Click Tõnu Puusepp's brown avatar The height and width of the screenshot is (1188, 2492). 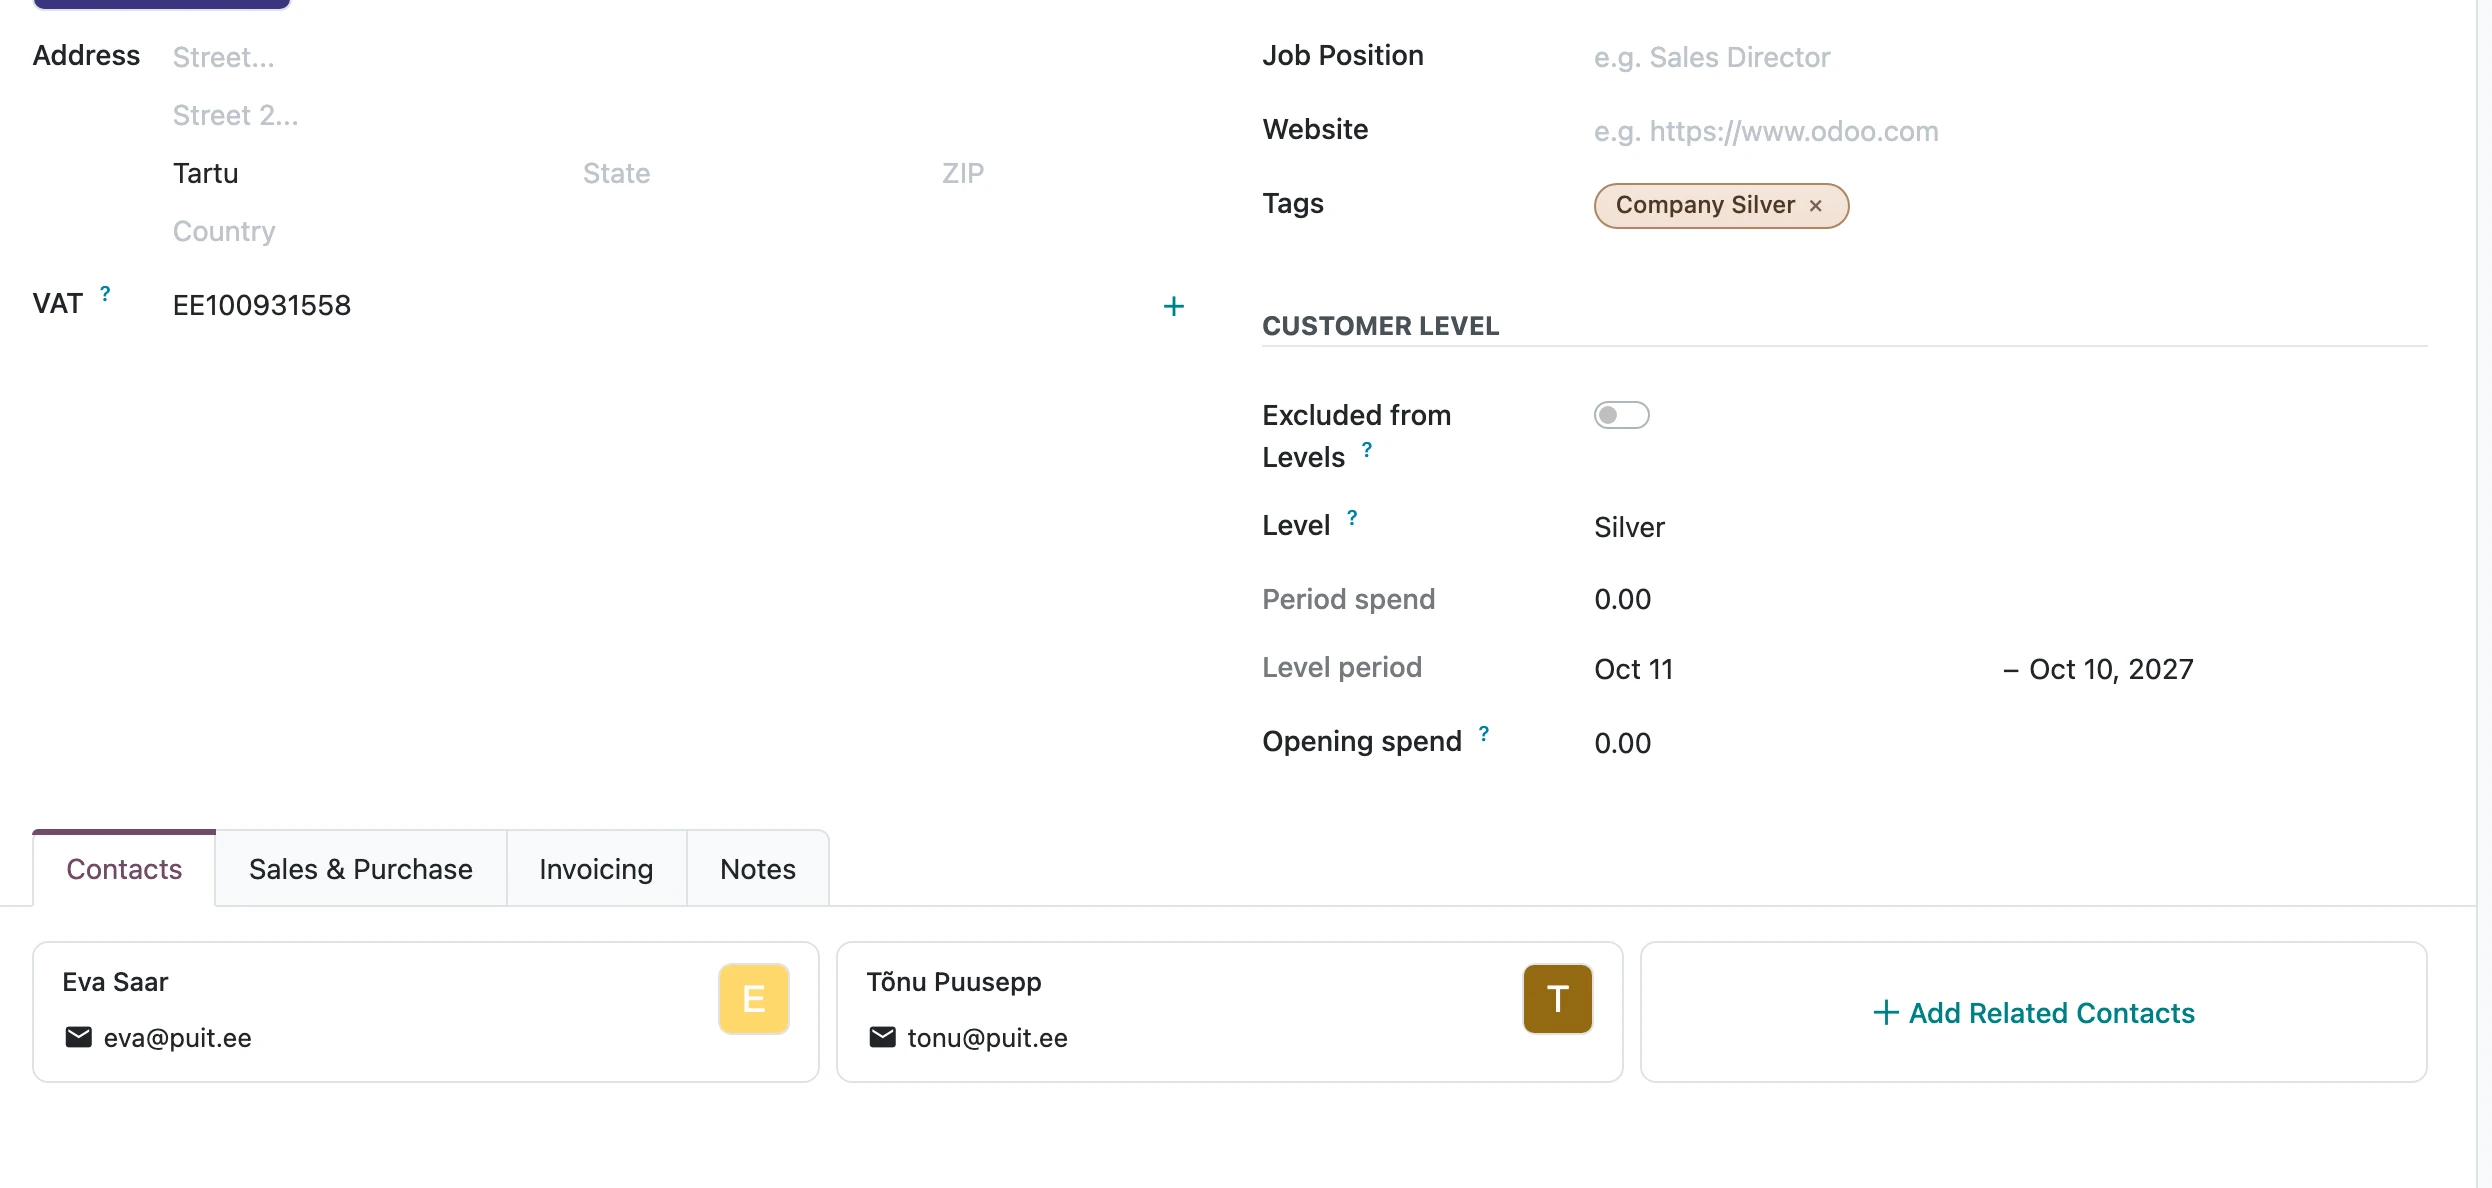[x=1558, y=999]
